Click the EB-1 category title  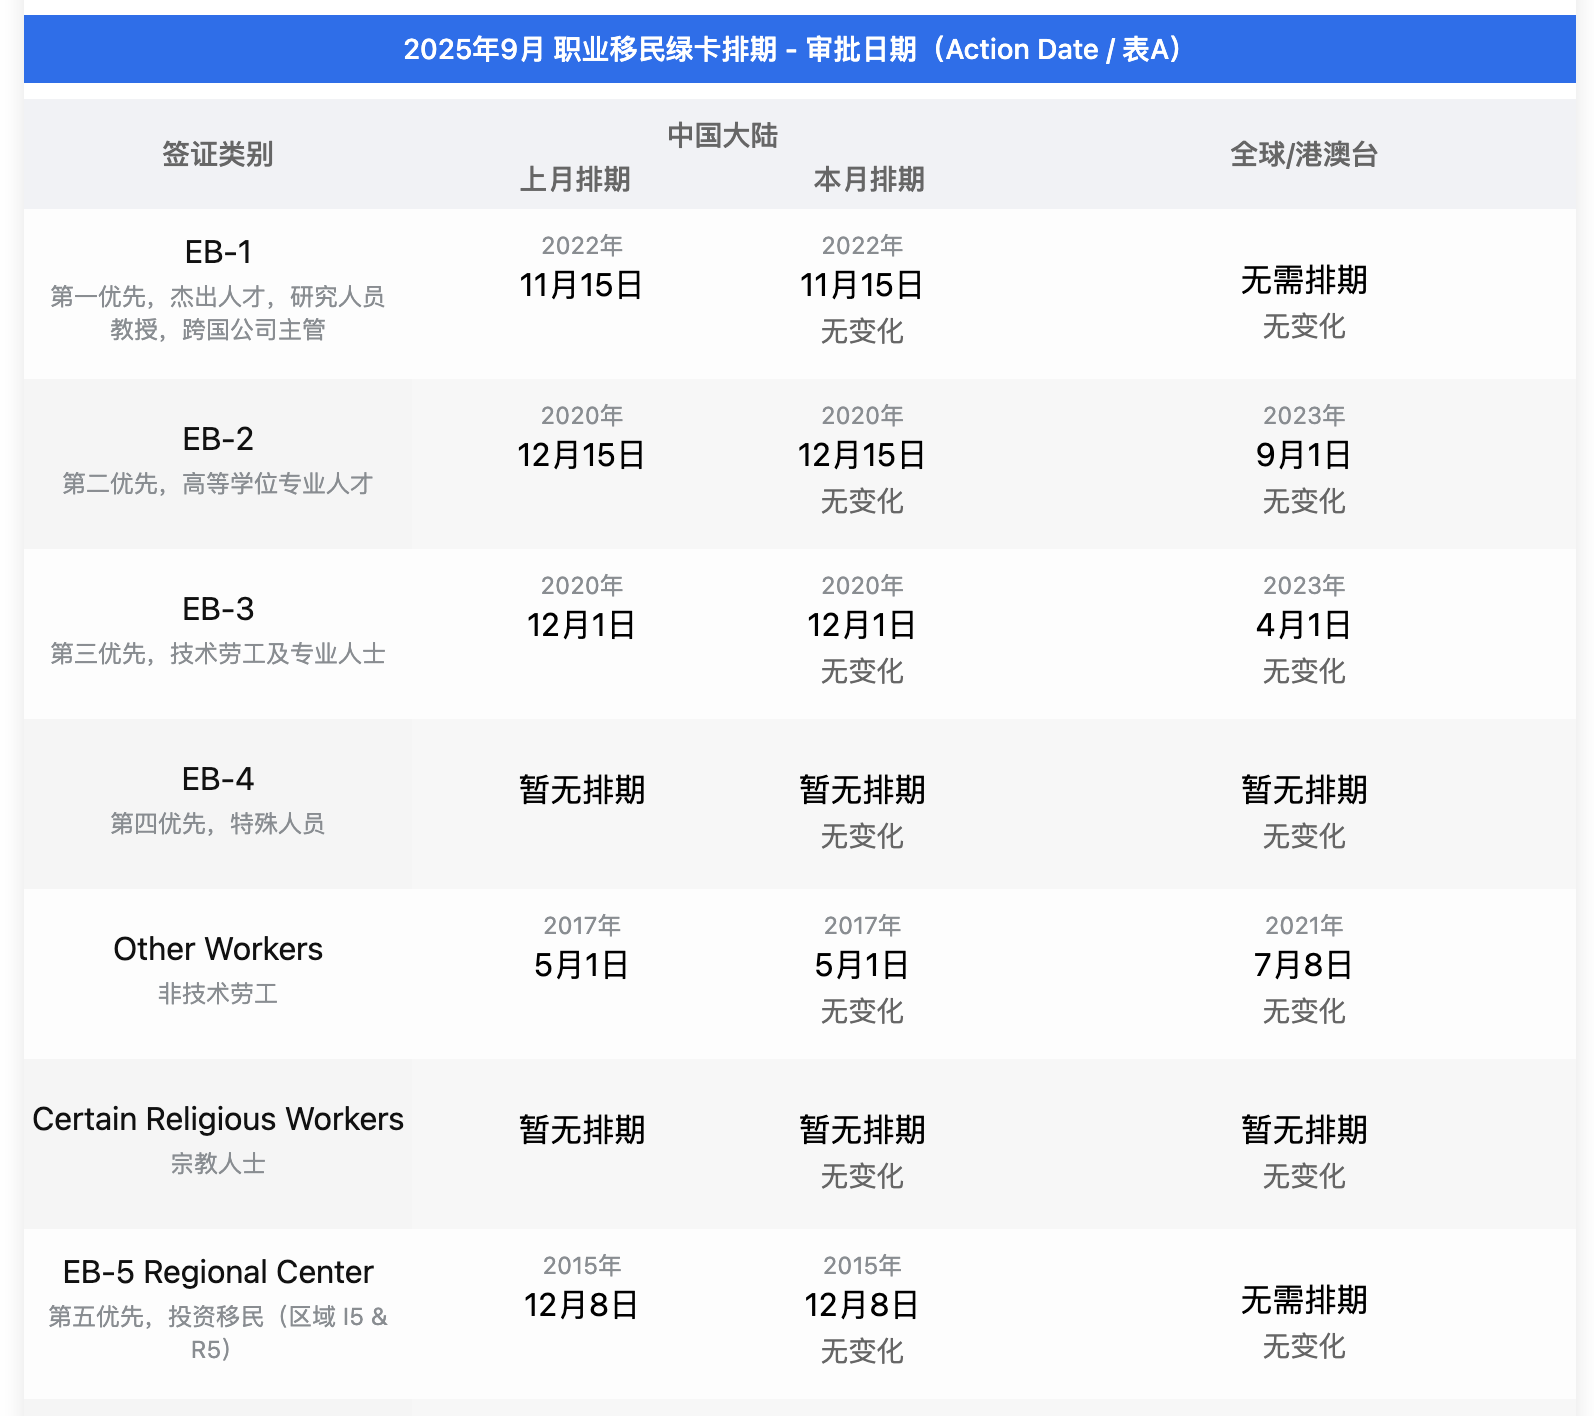218,252
